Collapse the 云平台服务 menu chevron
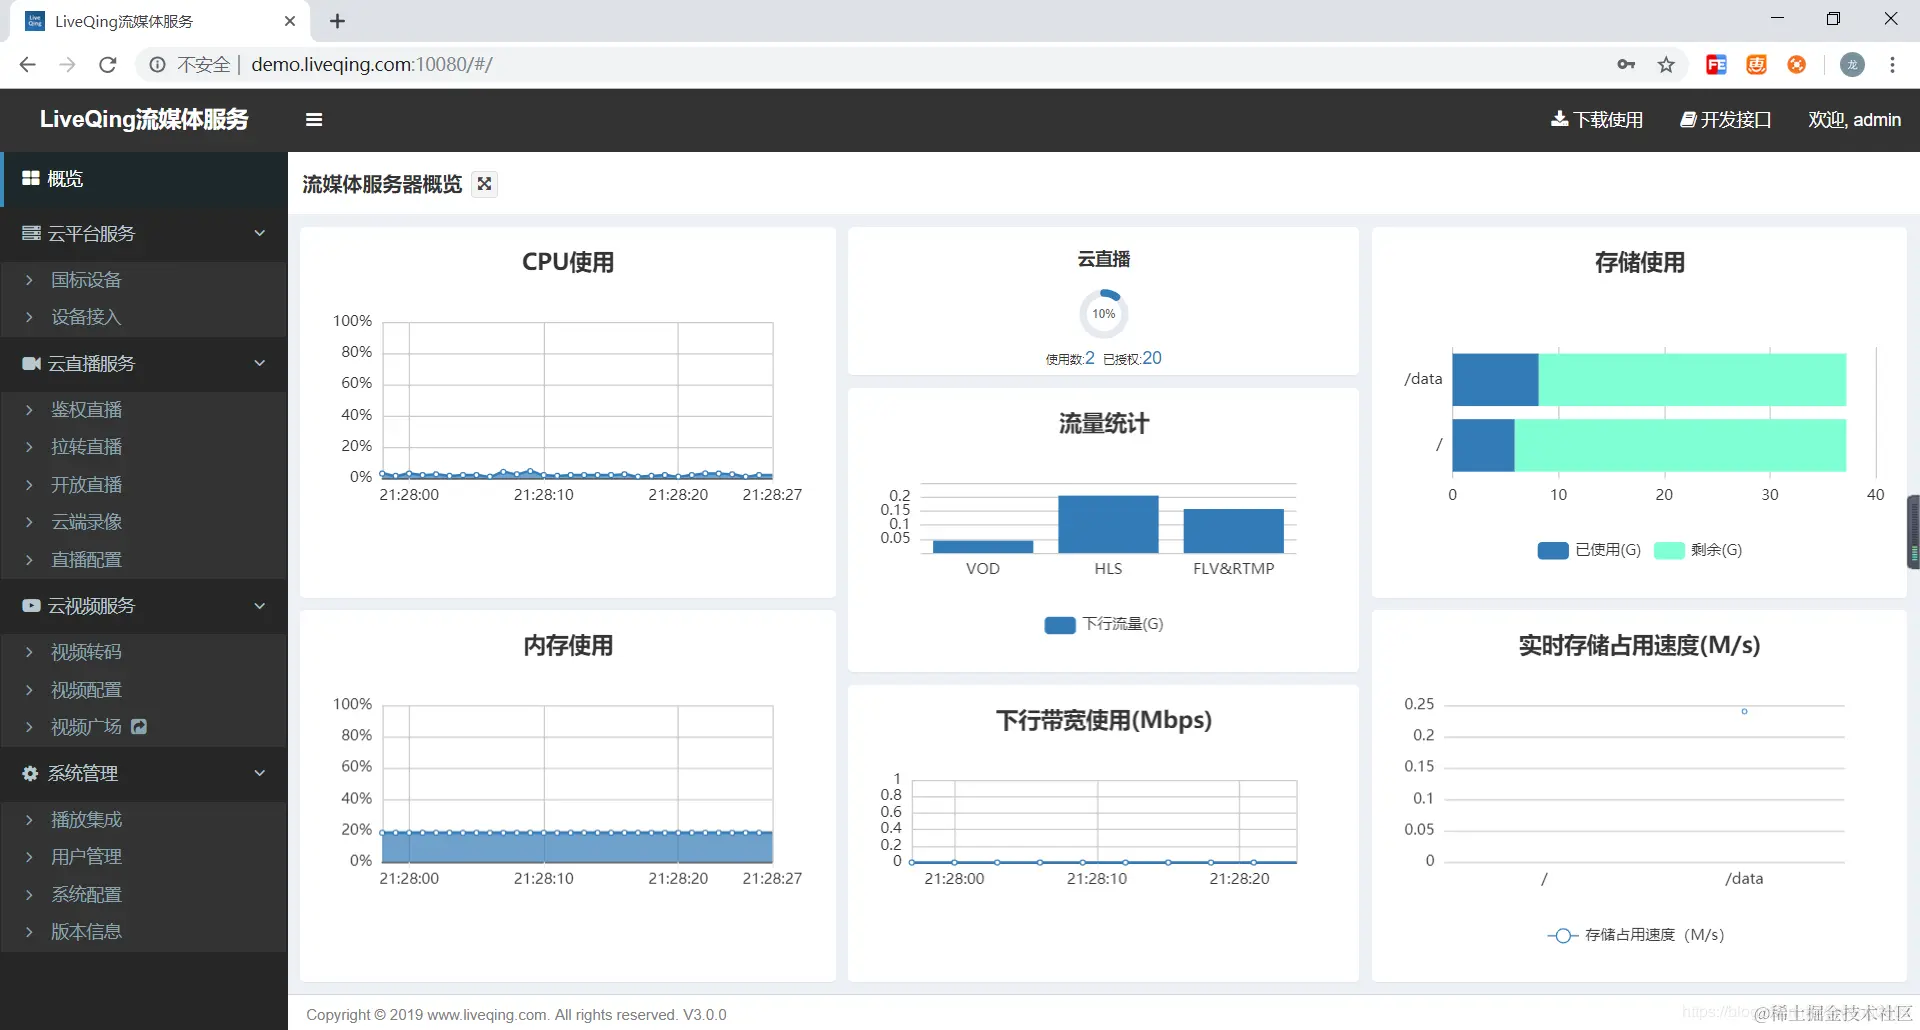The image size is (1920, 1030). (260, 233)
